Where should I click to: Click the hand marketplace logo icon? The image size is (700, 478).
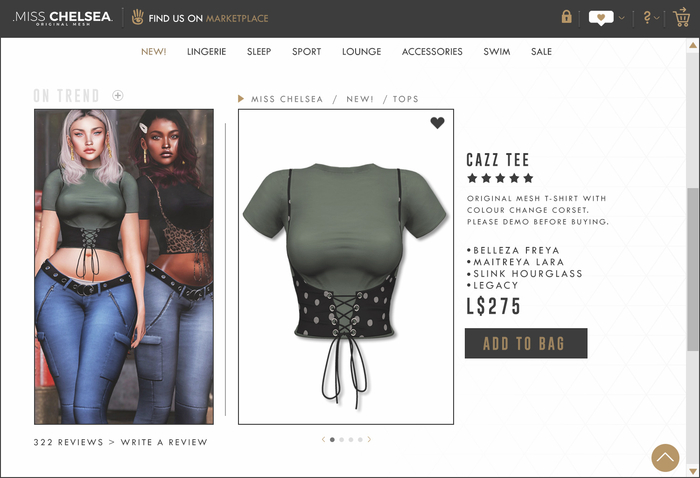click(138, 17)
